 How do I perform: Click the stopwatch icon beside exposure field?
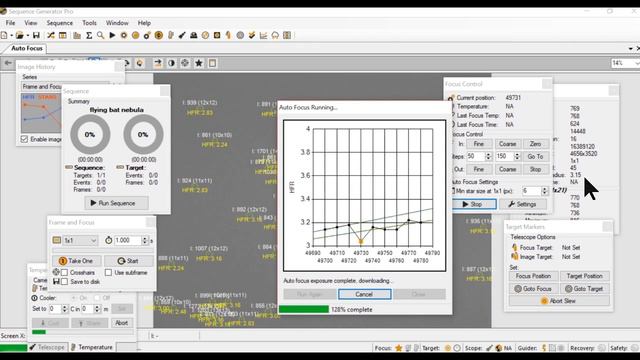[x=109, y=240]
